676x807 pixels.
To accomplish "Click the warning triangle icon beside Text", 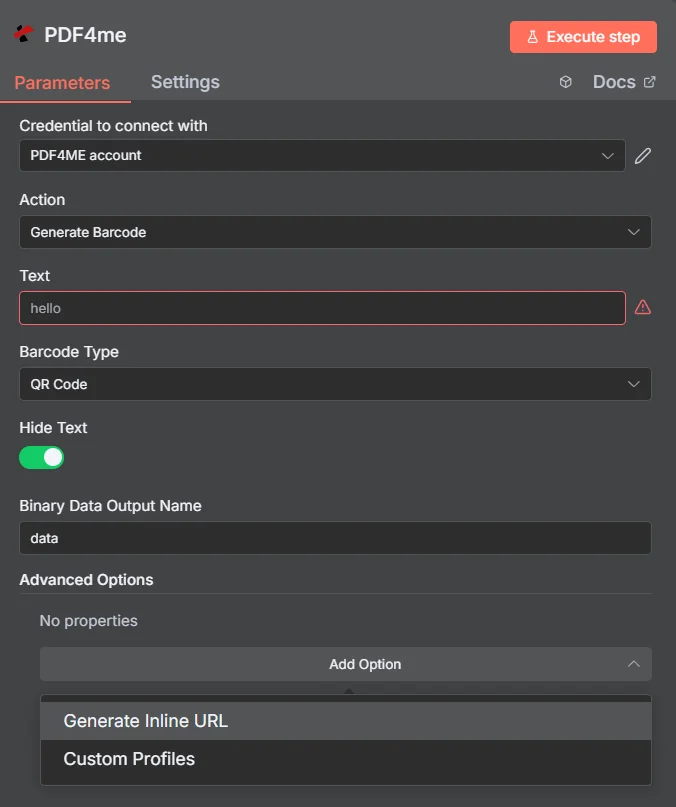I will pyautogui.click(x=643, y=308).
